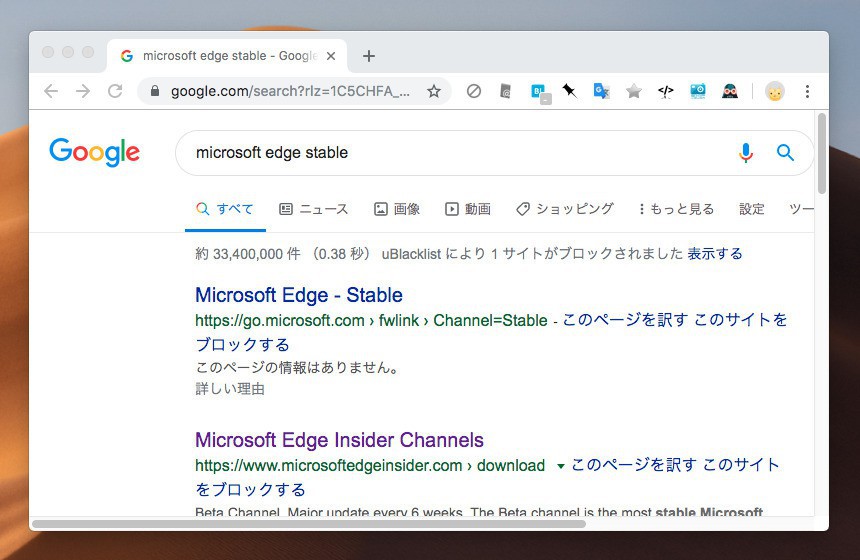Click 表示する to show blocked sites

[714, 254]
